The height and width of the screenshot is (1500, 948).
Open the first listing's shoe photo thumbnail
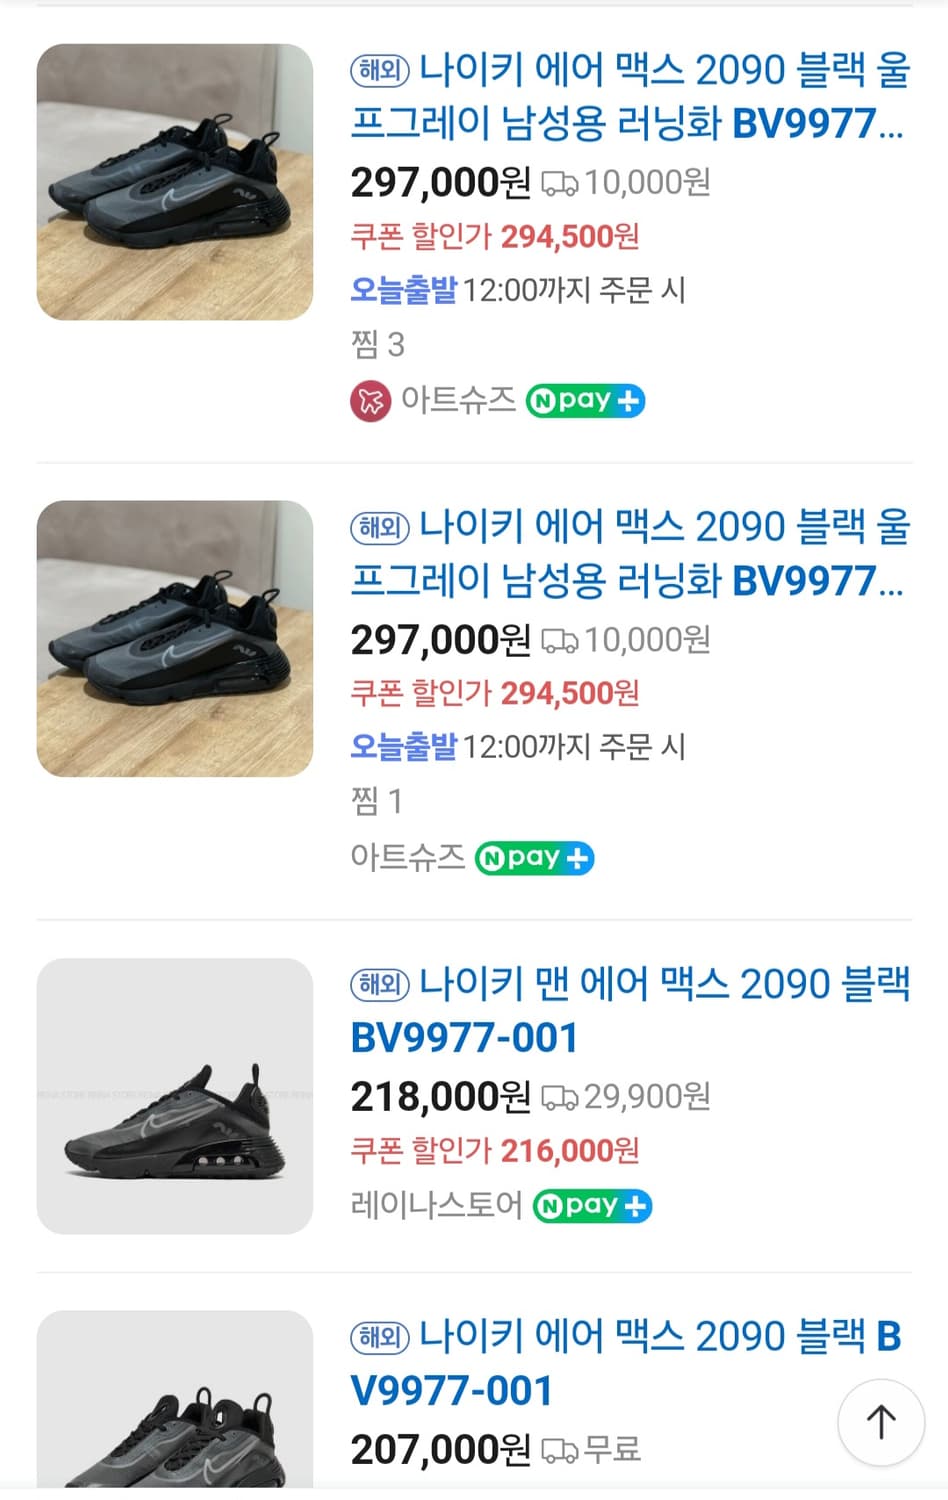(175, 182)
